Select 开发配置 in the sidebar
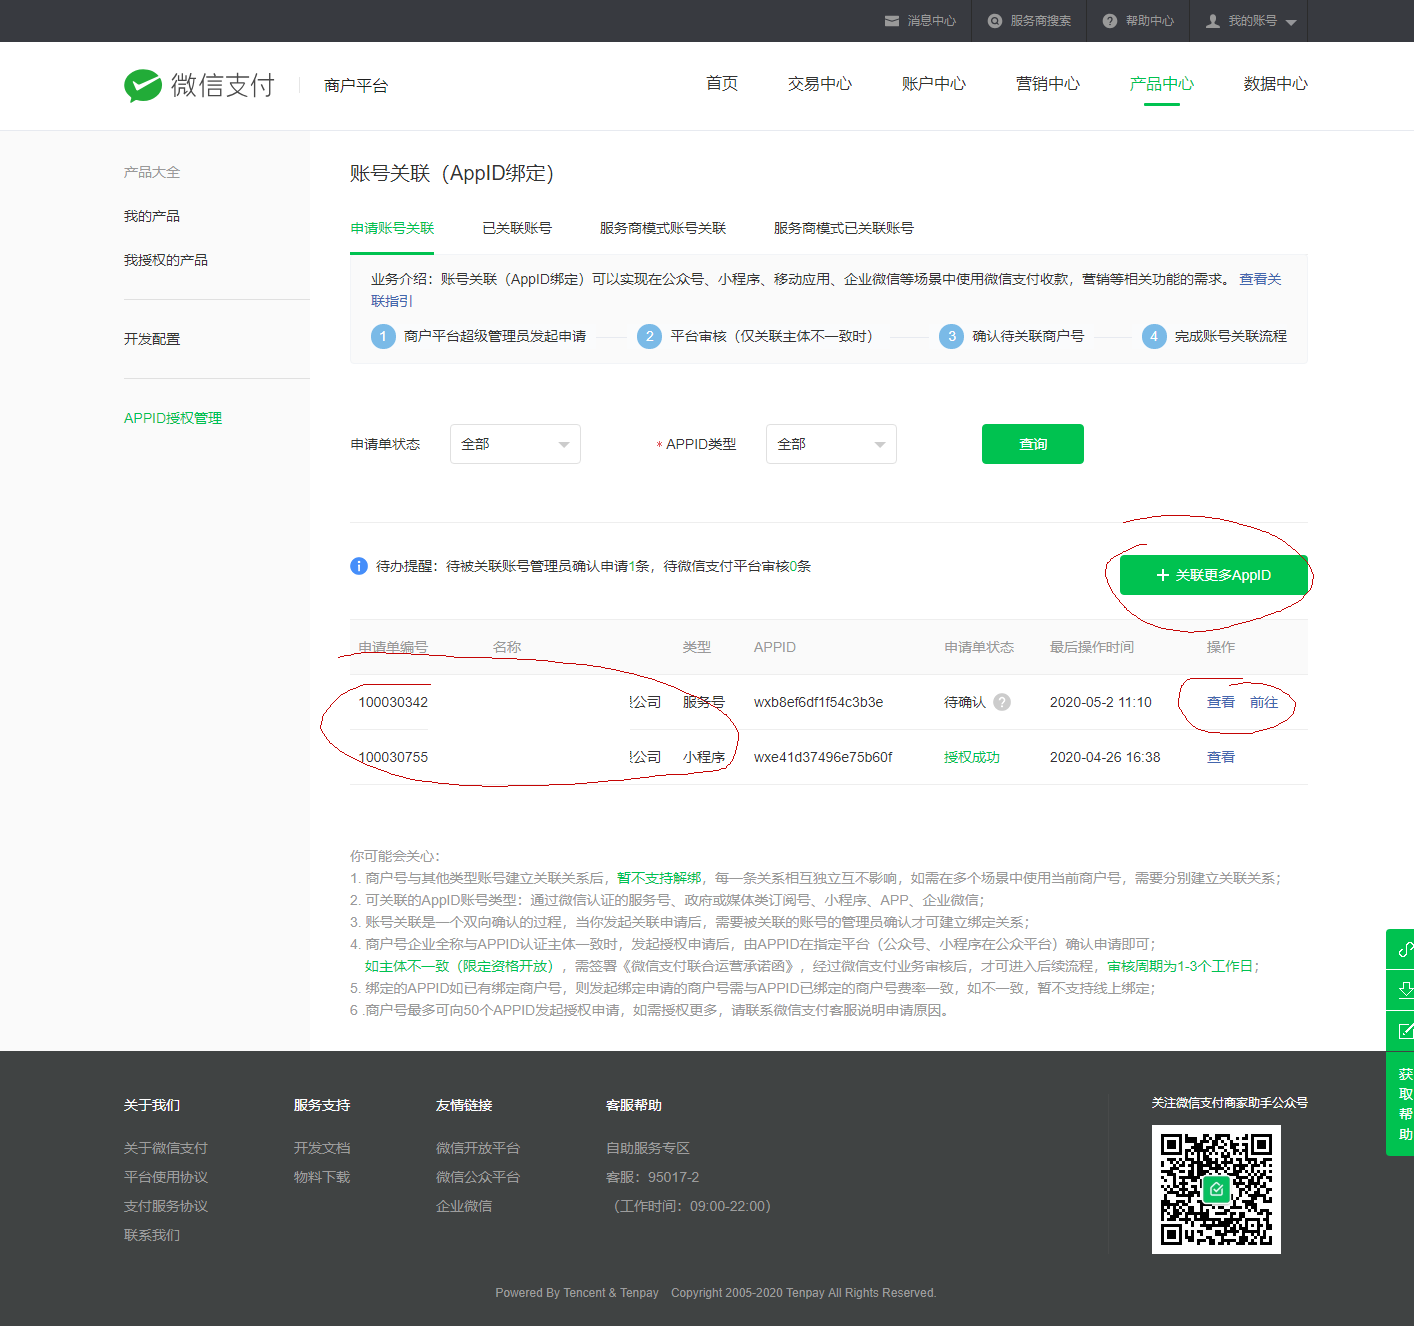1414x1326 pixels. click(x=152, y=339)
